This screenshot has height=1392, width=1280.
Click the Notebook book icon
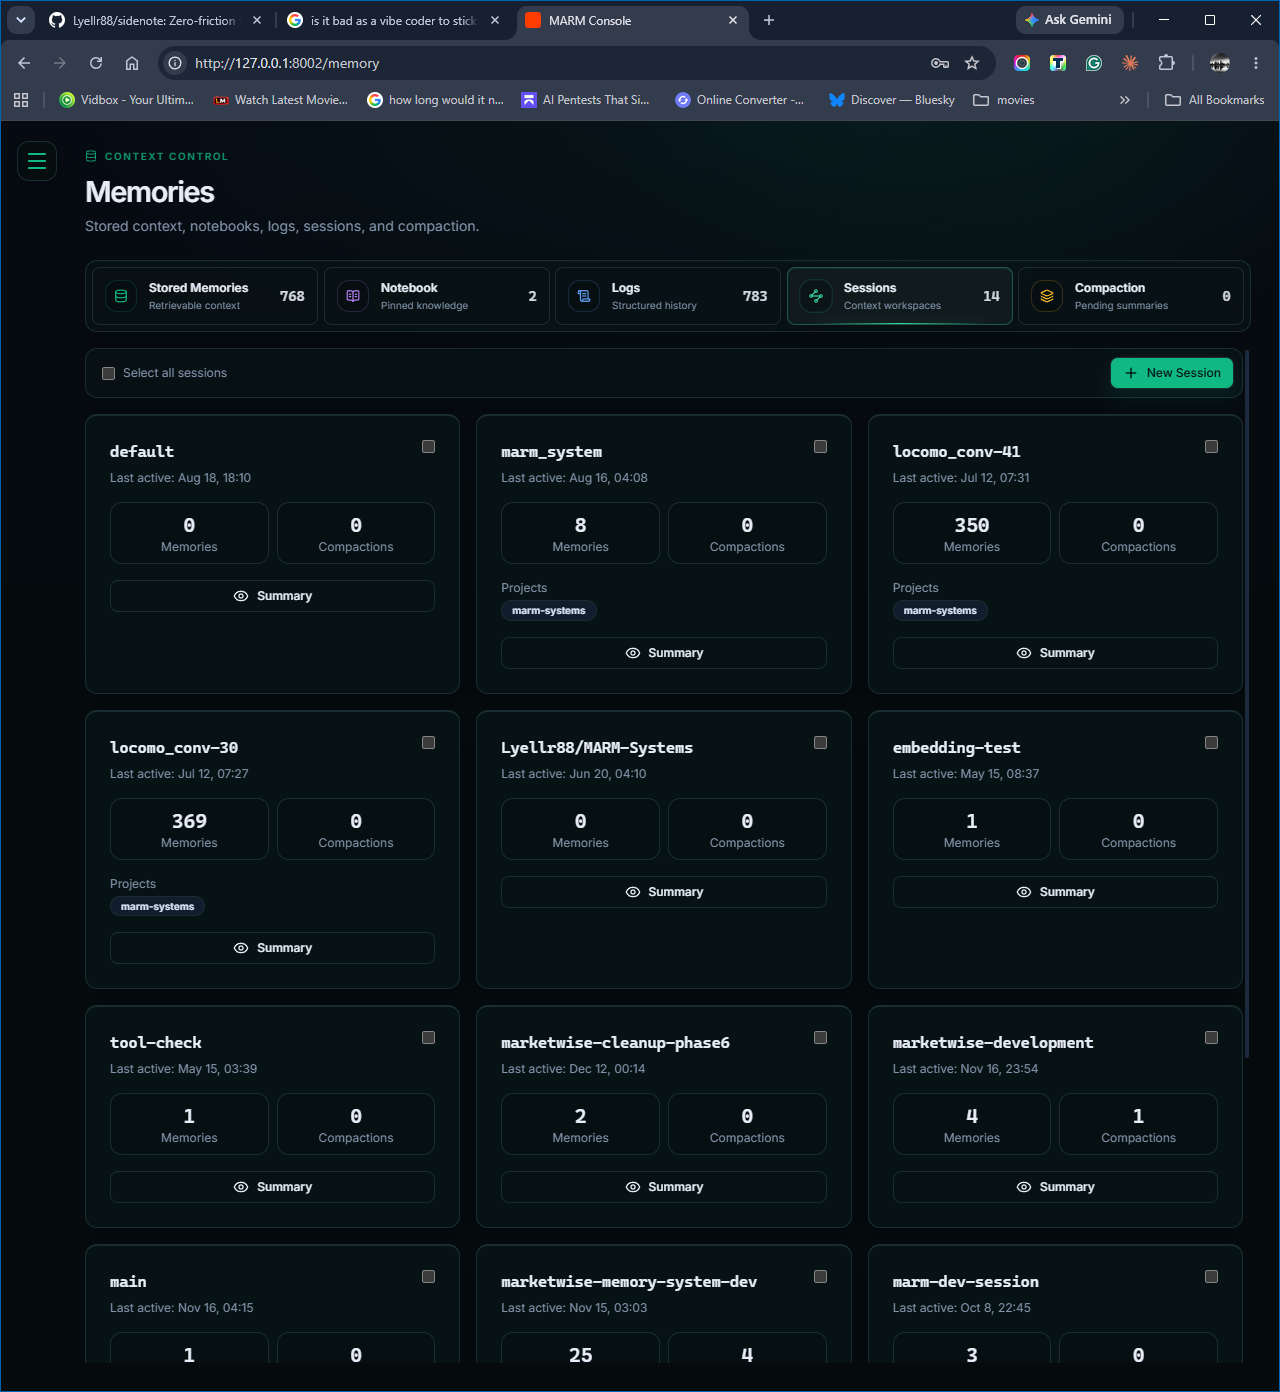353,296
